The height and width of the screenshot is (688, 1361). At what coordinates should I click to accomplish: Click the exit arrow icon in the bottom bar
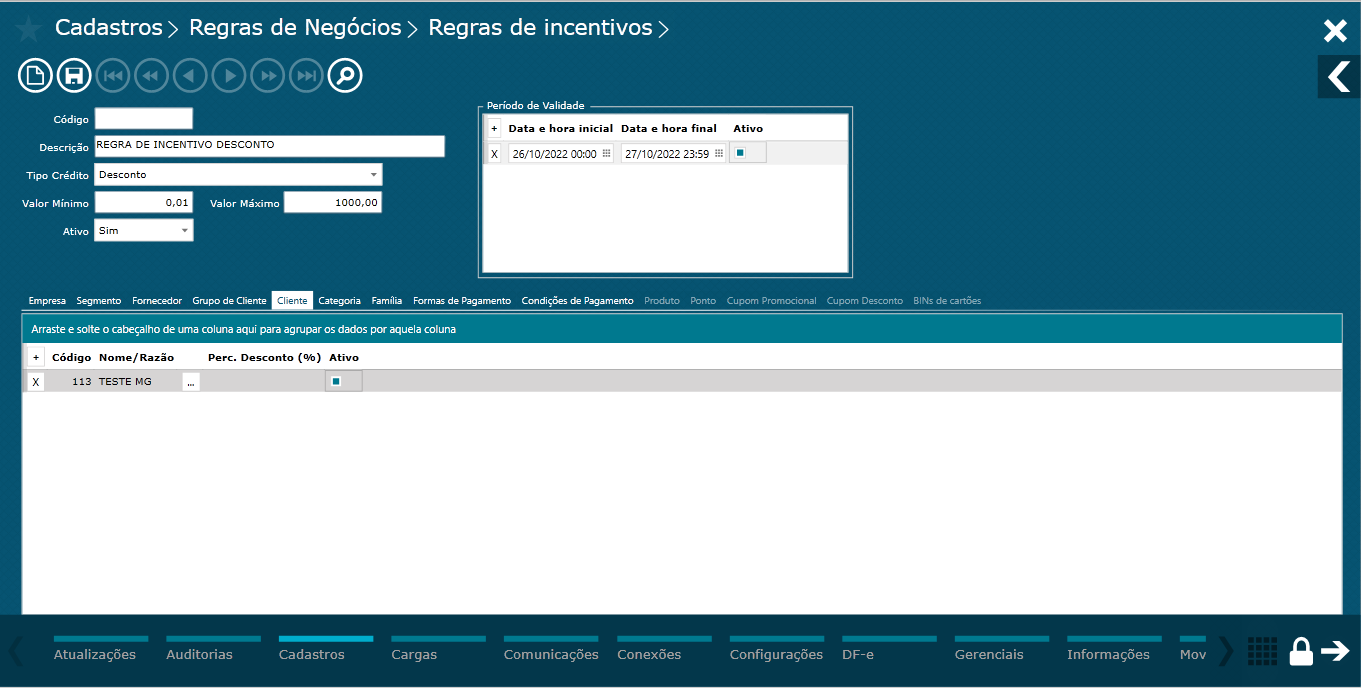click(1336, 651)
